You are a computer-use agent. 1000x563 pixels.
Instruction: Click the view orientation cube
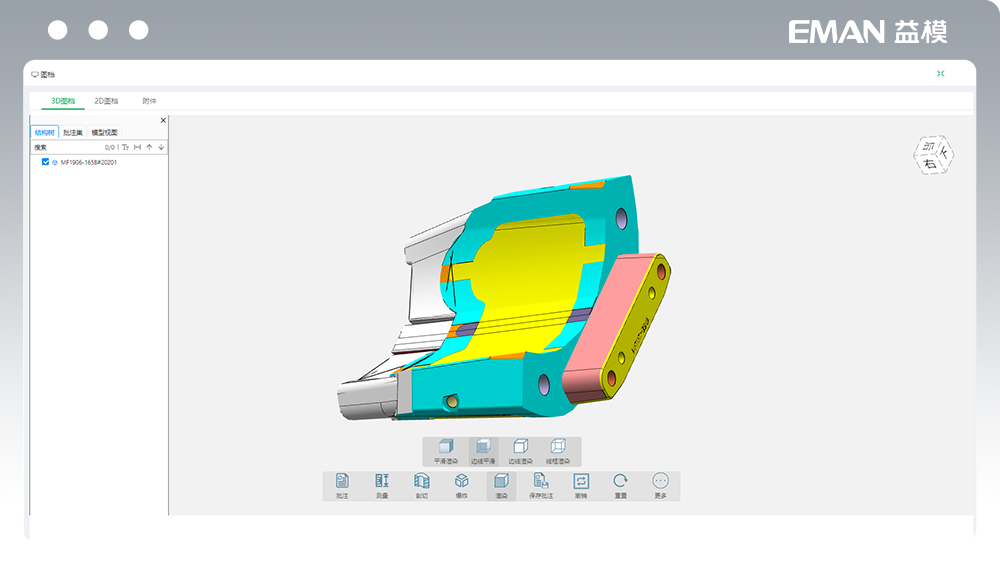pyautogui.click(x=933, y=154)
